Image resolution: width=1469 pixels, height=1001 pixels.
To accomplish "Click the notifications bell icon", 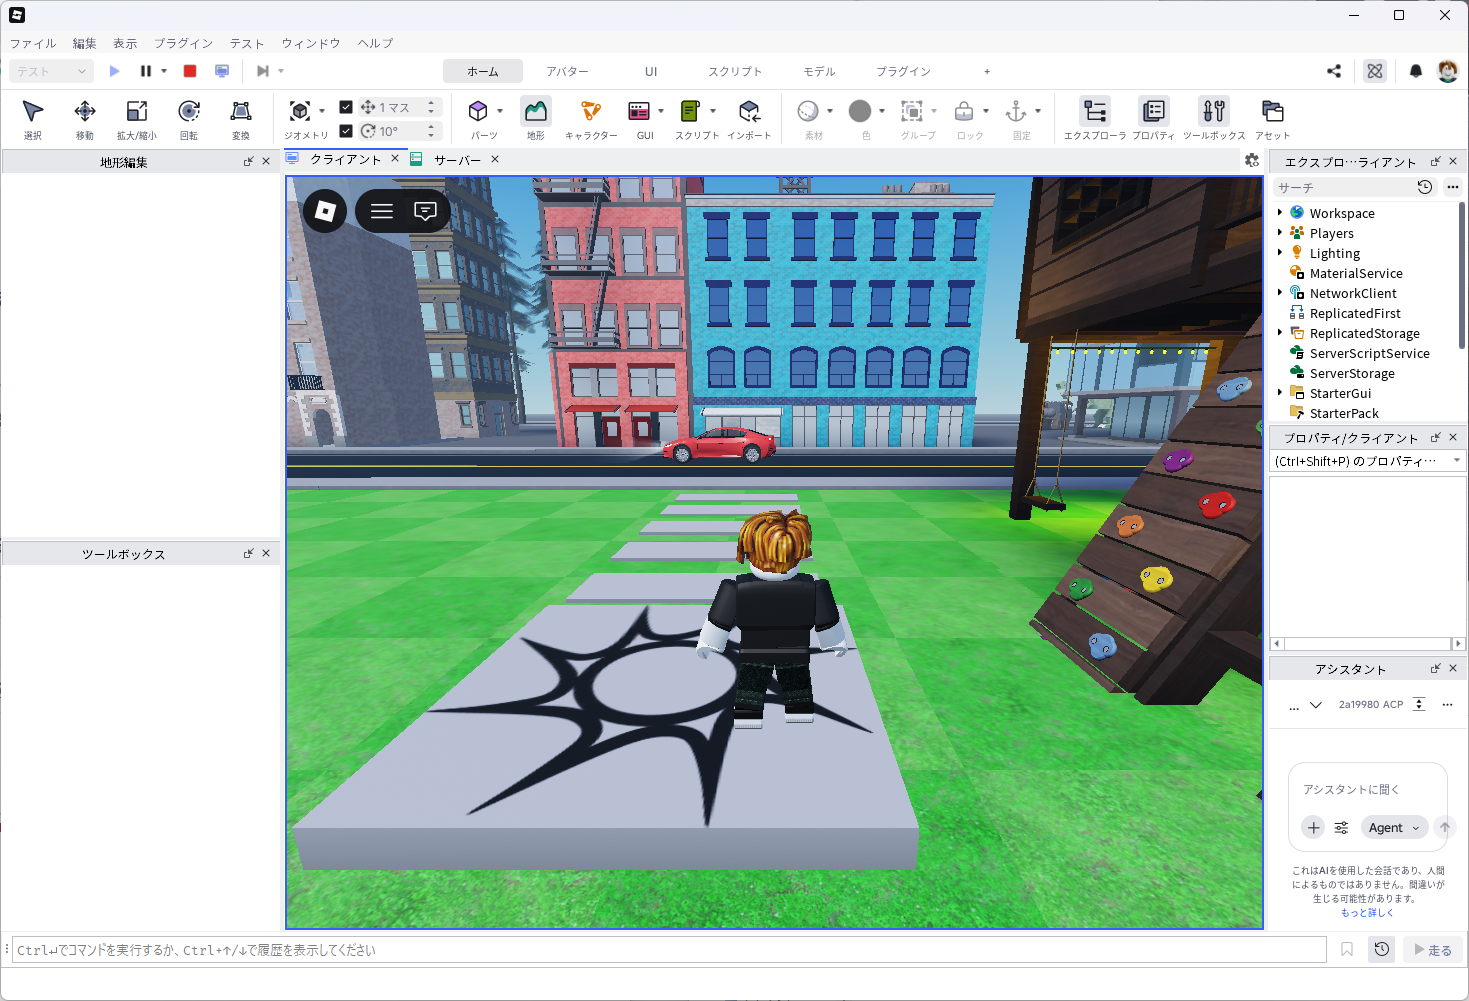I will pos(1416,71).
